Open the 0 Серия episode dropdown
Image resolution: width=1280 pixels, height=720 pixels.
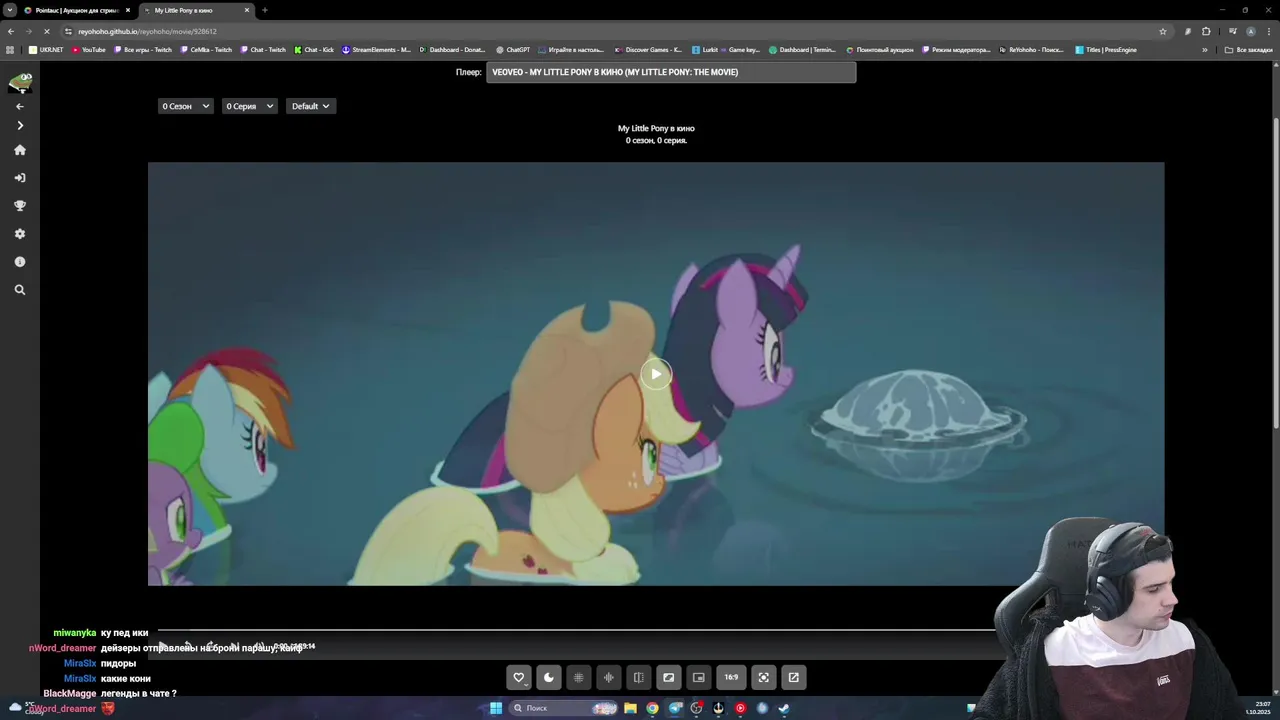[249, 106]
